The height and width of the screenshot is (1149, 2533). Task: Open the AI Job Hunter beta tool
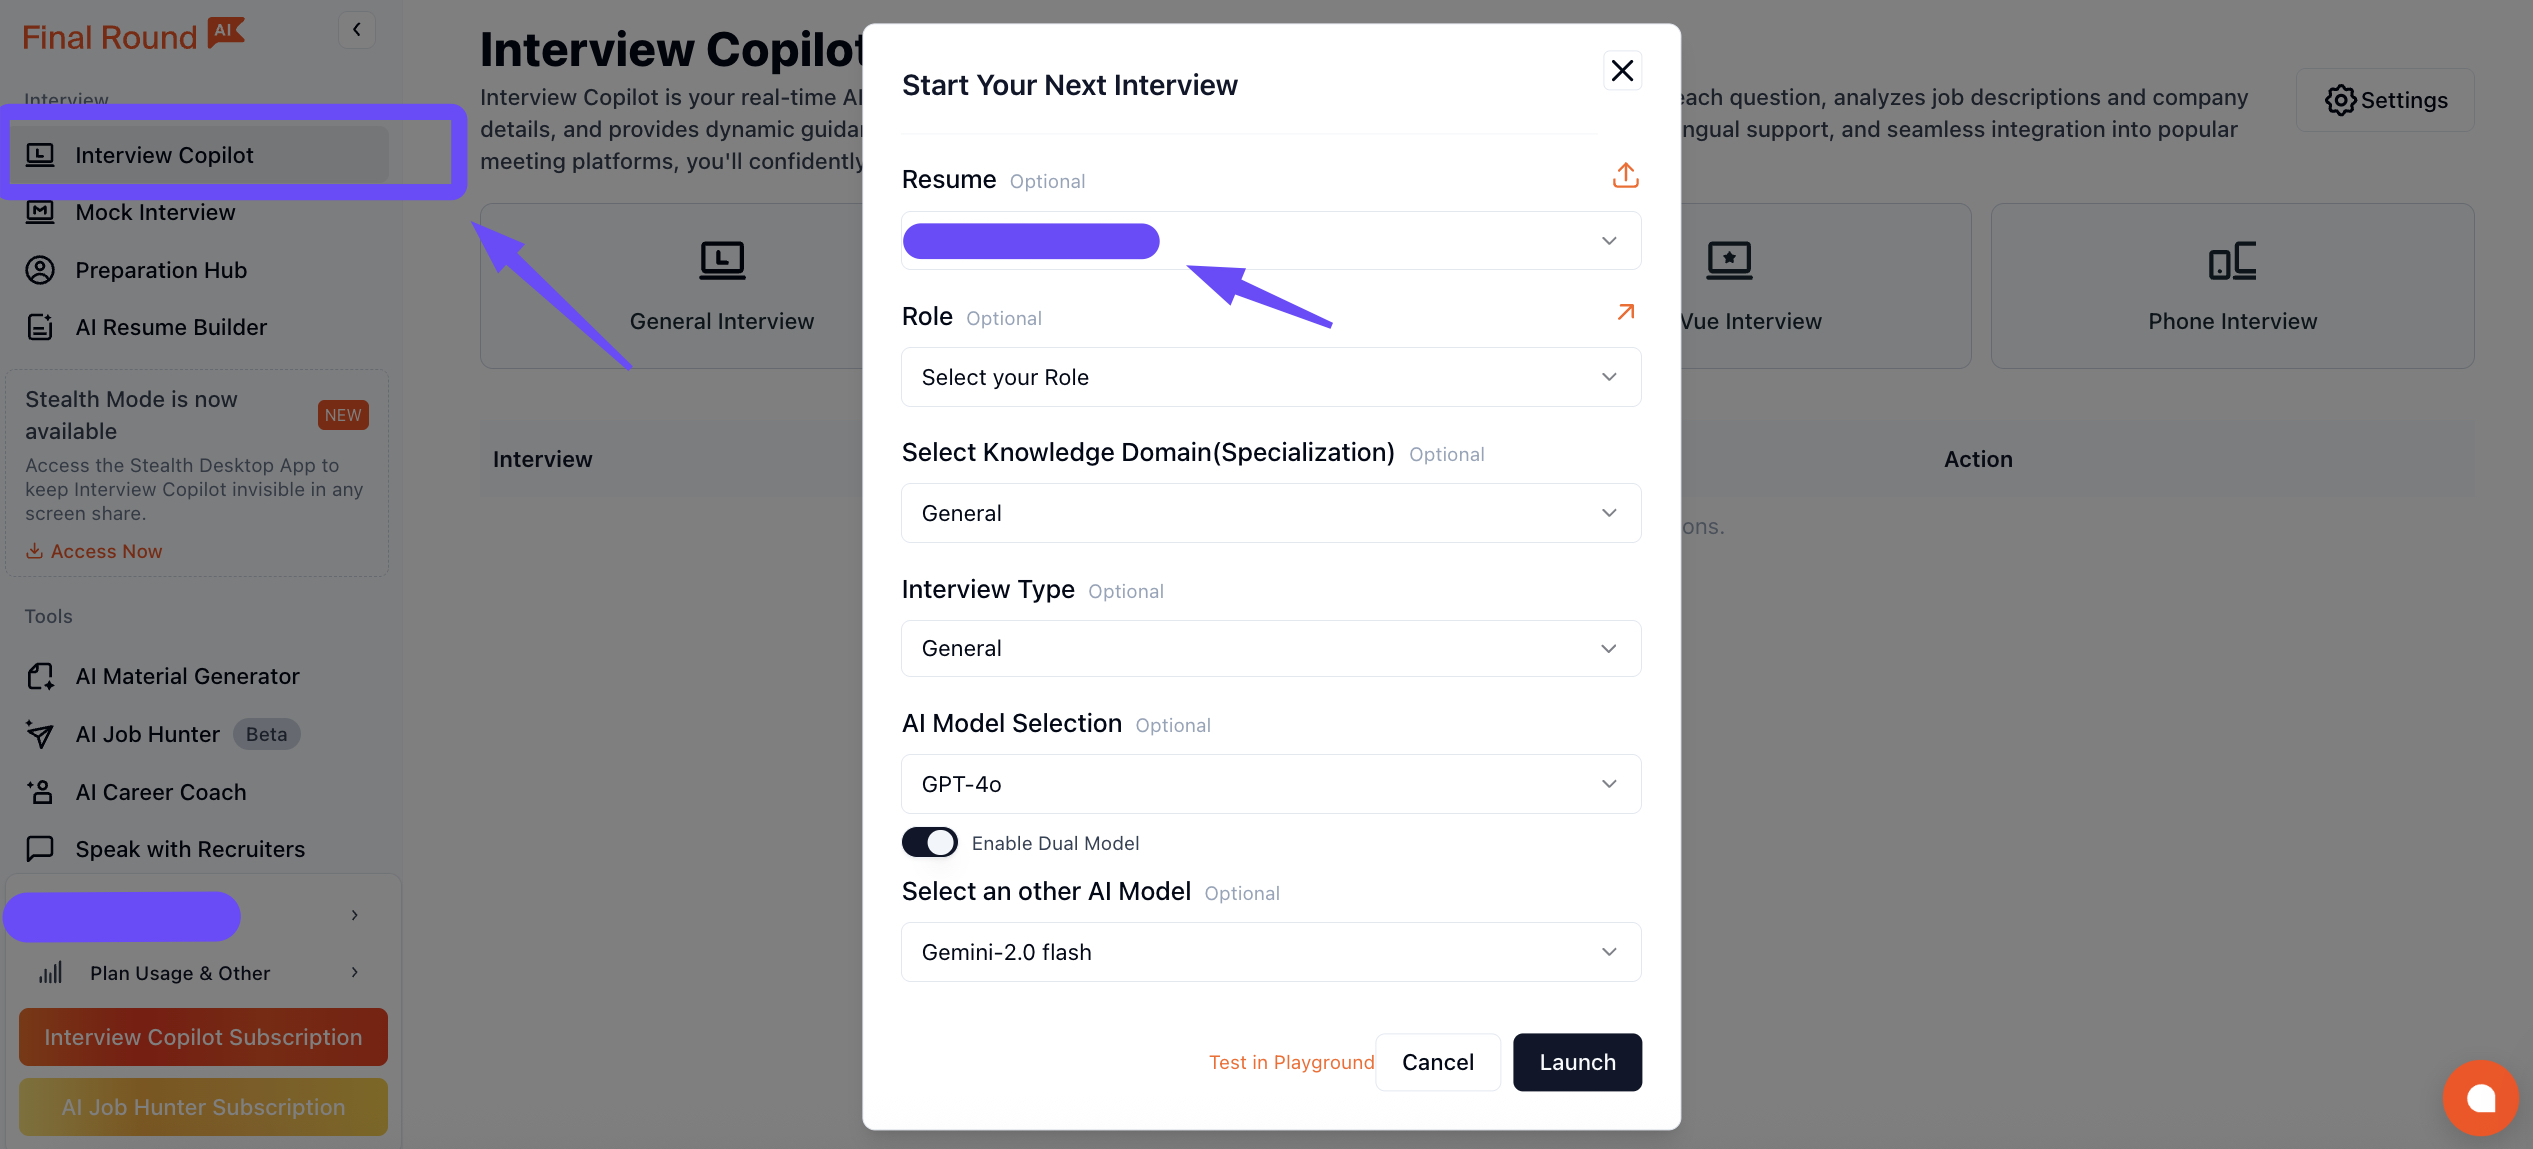[147, 733]
